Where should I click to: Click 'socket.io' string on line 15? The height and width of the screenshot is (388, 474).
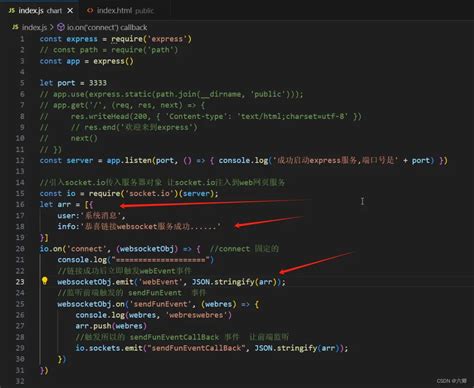[x=149, y=193]
